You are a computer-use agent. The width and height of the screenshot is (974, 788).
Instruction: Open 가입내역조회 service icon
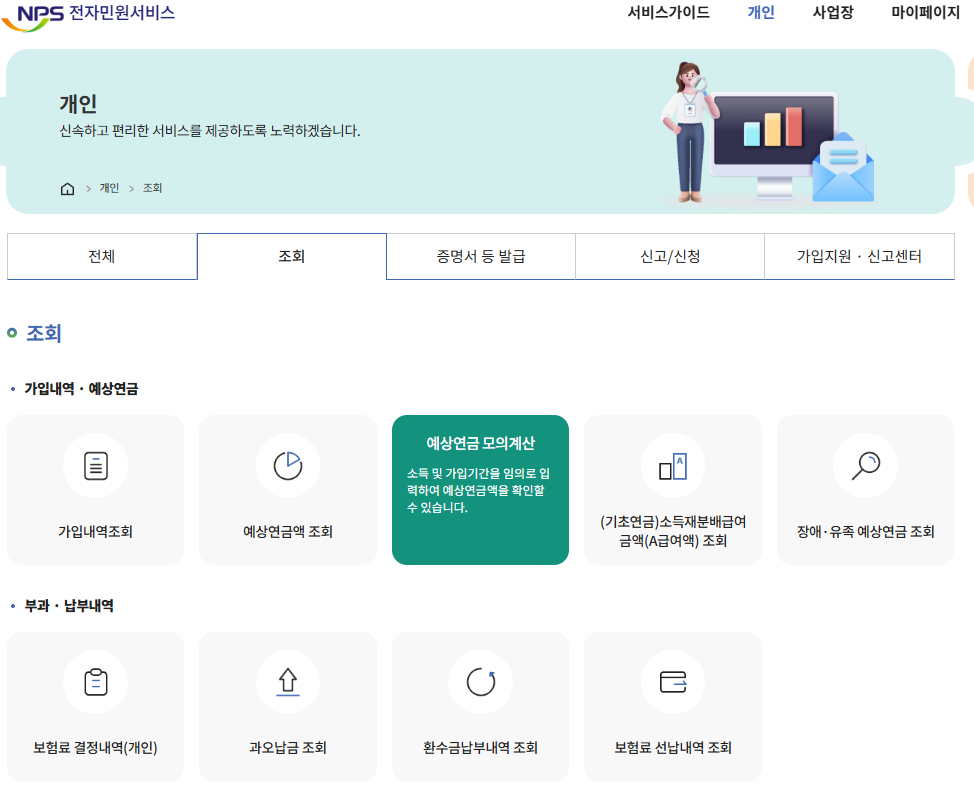[x=95, y=464]
